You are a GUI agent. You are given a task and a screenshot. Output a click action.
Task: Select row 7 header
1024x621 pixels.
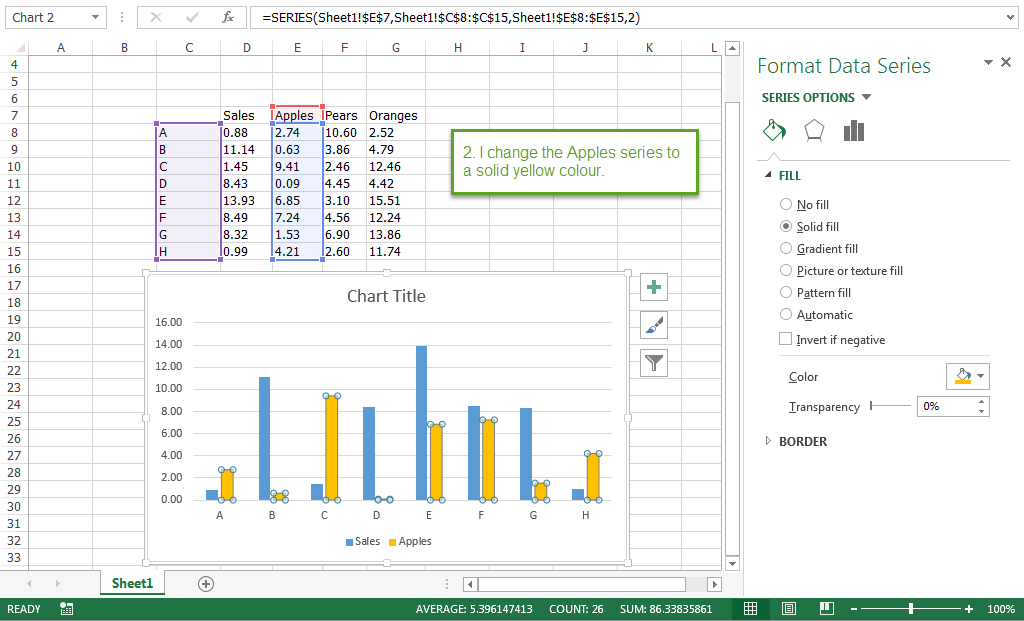pyautogui.click(x=14, y=116)
